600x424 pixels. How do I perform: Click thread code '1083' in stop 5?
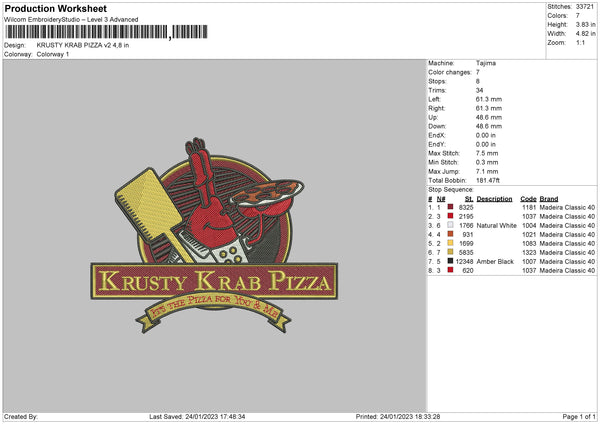point(529,243)
